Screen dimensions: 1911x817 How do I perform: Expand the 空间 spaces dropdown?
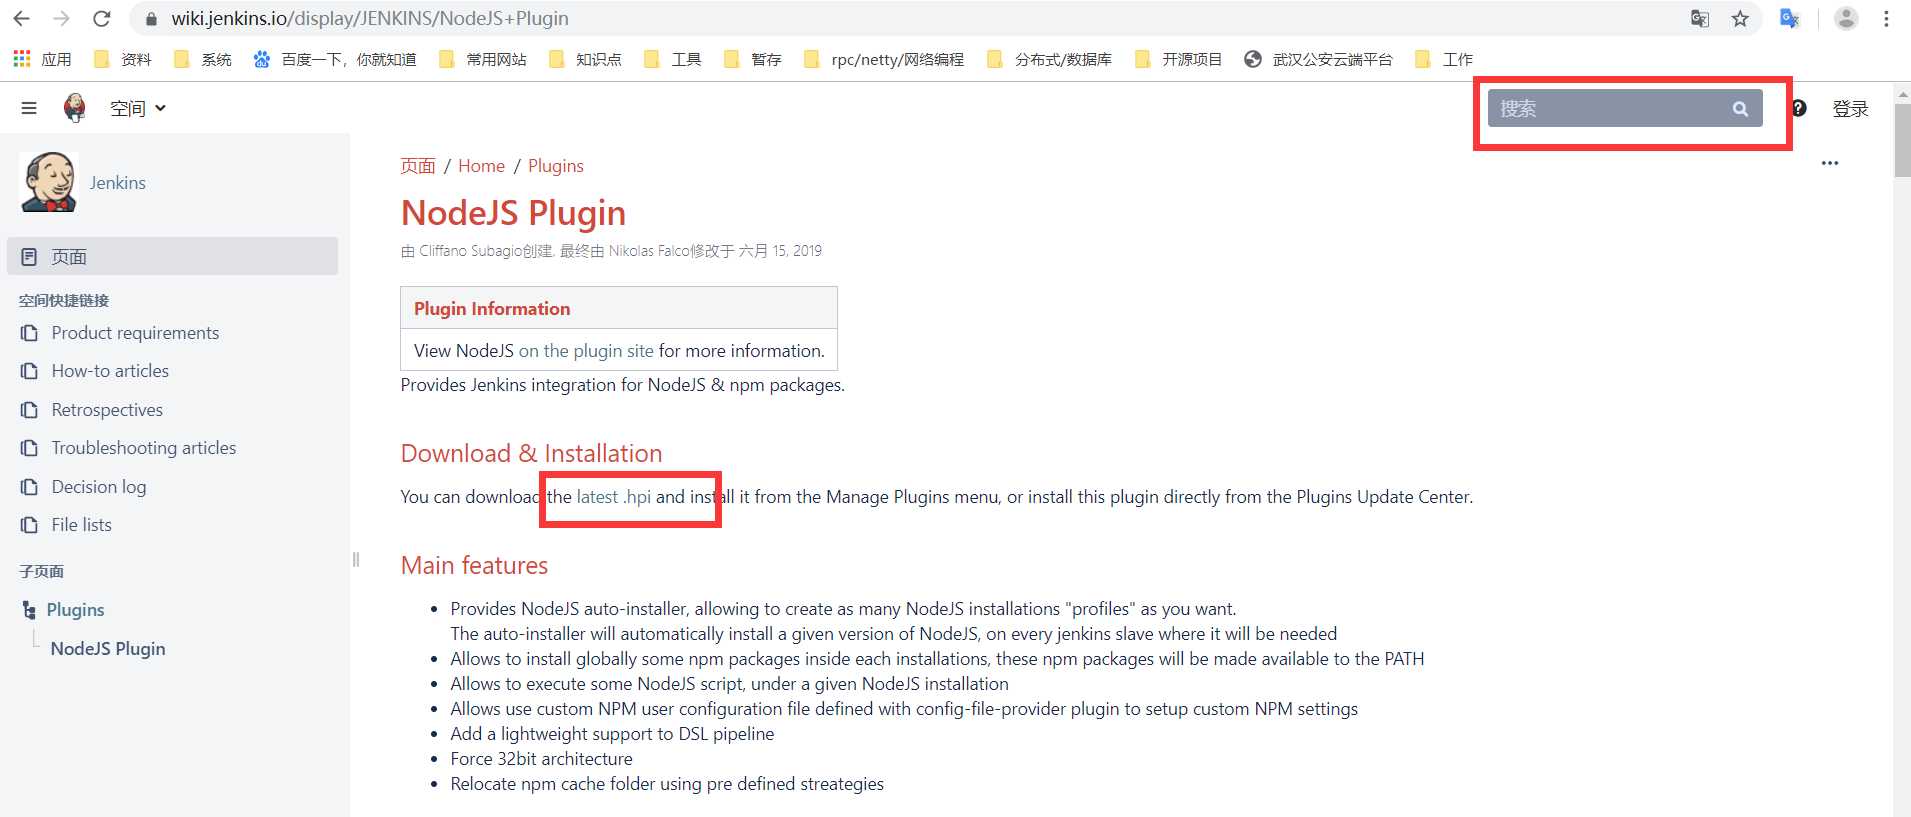tap(138, 108)
